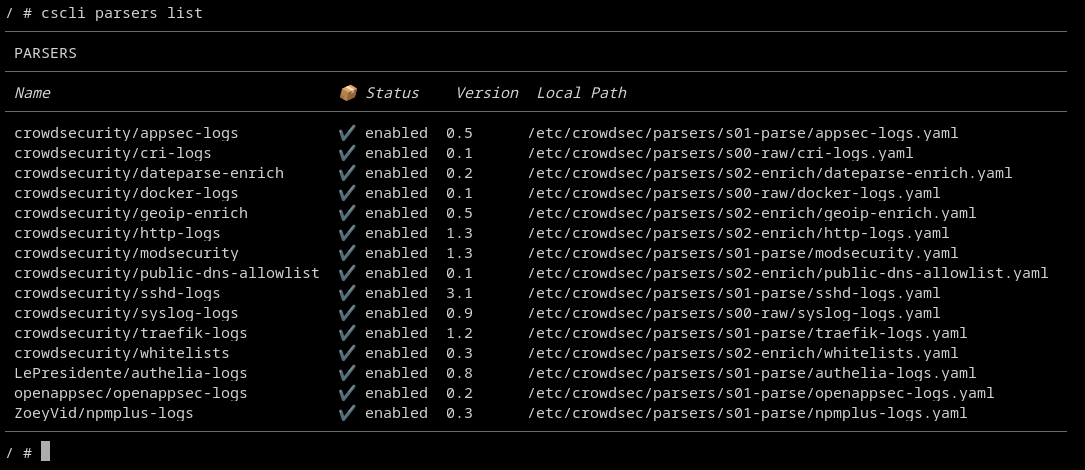Screen dimensions: 1085x470
Task: Click the checkmark for crowdsecurity/modsecurity
Action: 347,253
